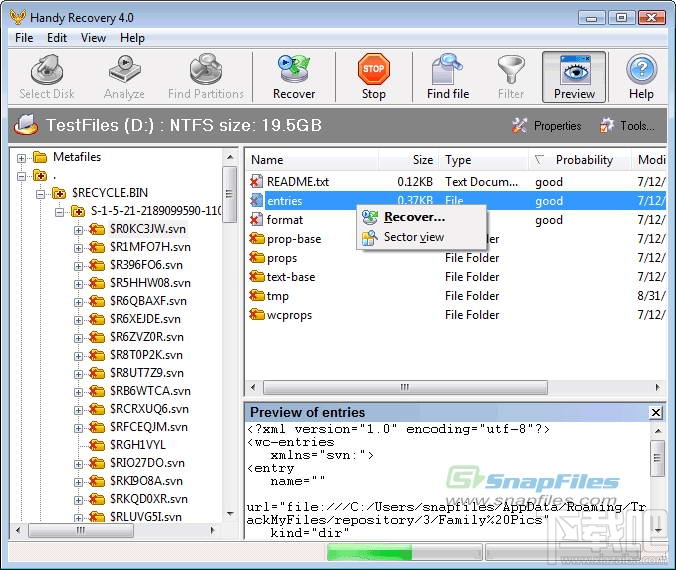Click the file list horizontal scrollbar thumb

pyautogui.click(x=405, y=387)
